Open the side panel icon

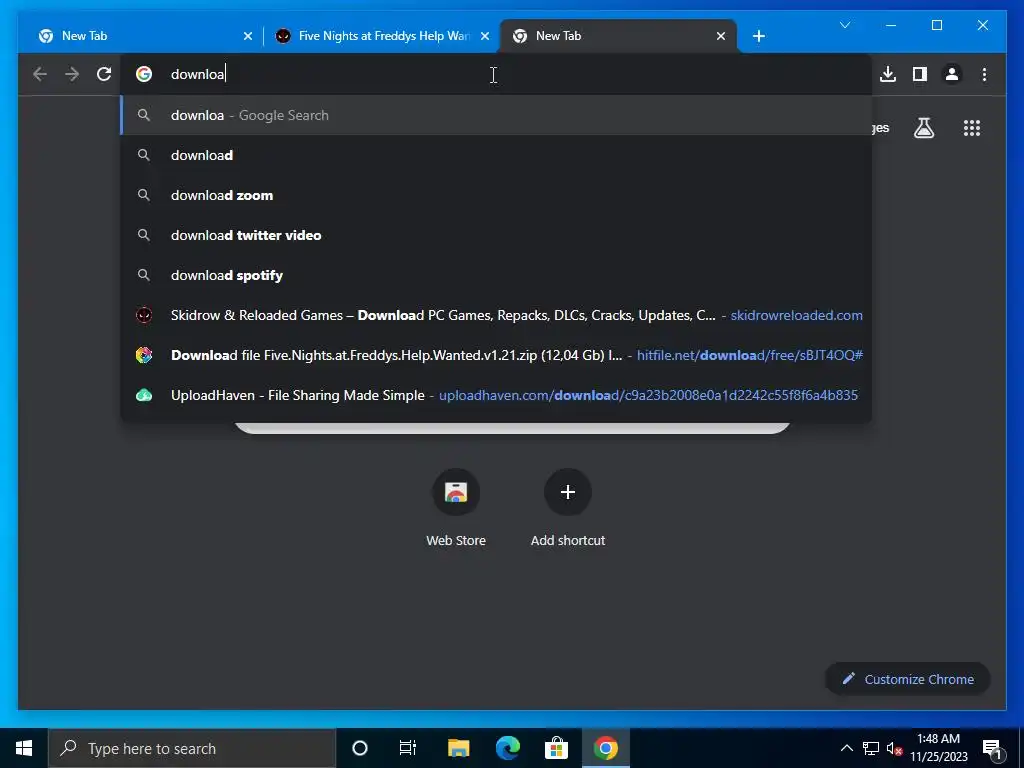(920, 74)
